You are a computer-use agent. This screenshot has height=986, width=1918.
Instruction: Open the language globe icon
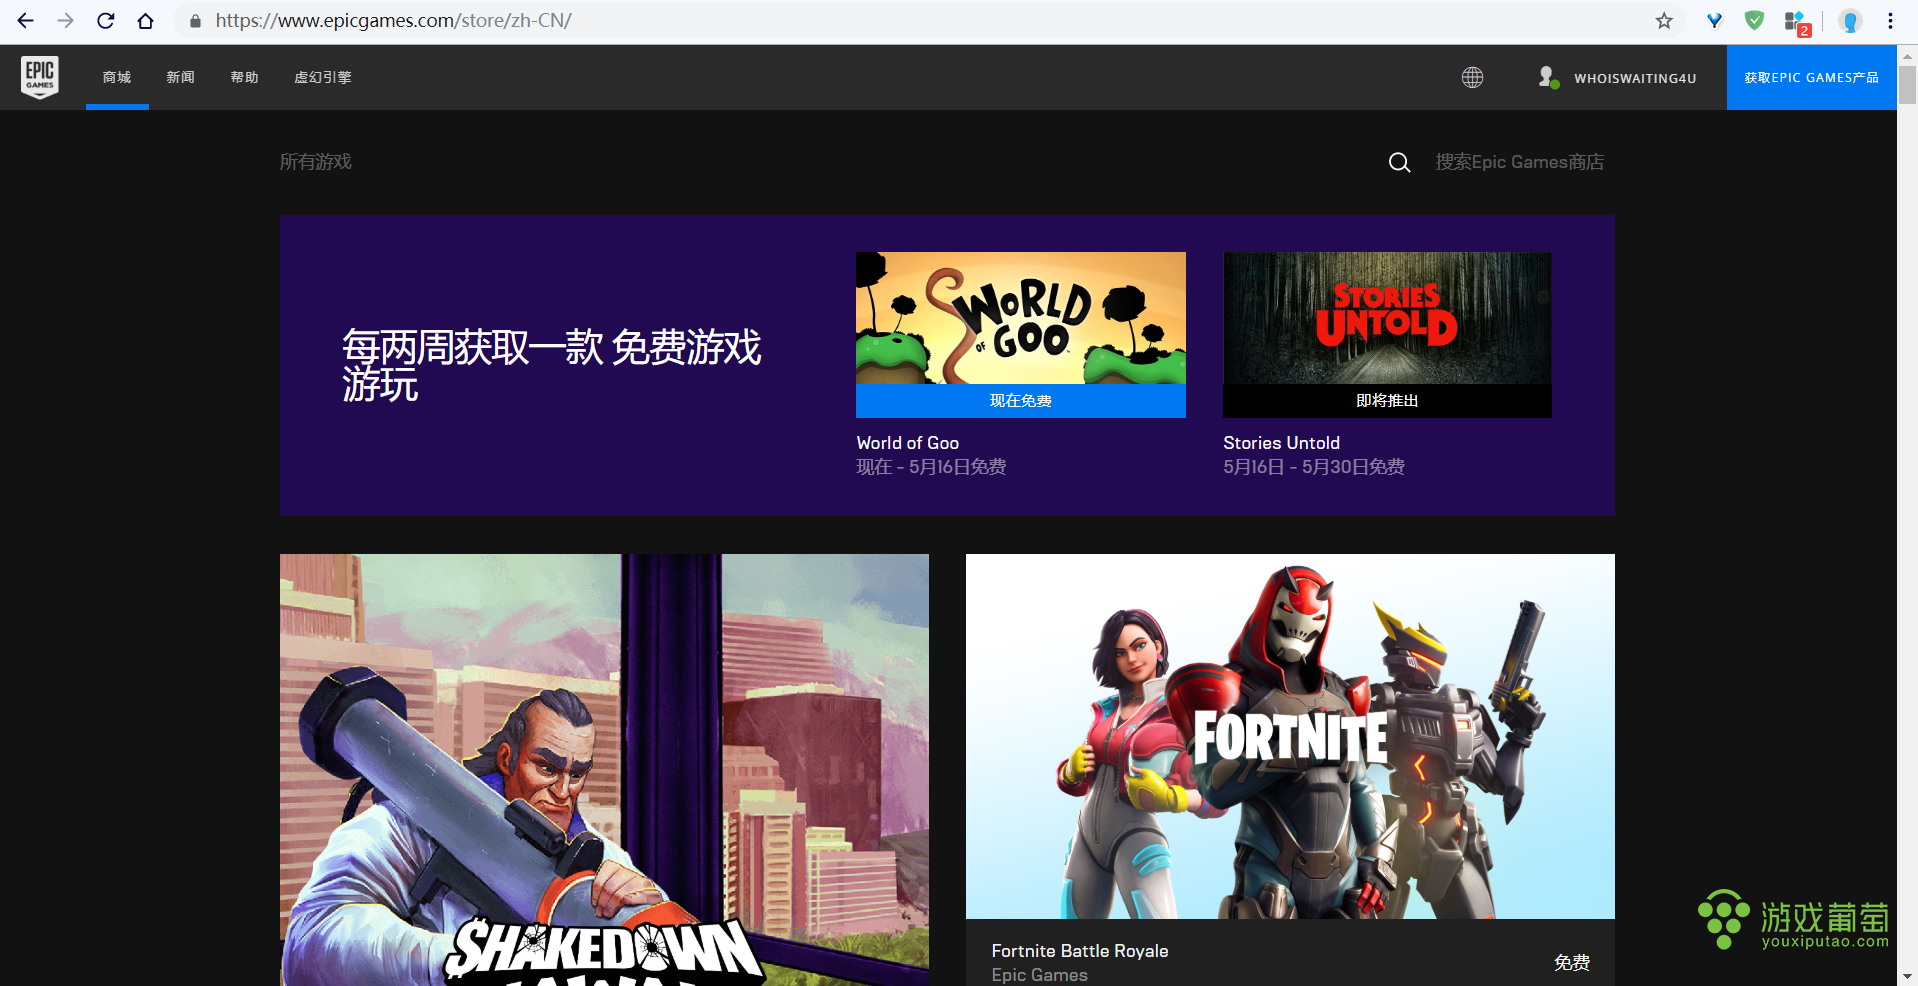click(x=1472, y=77)
